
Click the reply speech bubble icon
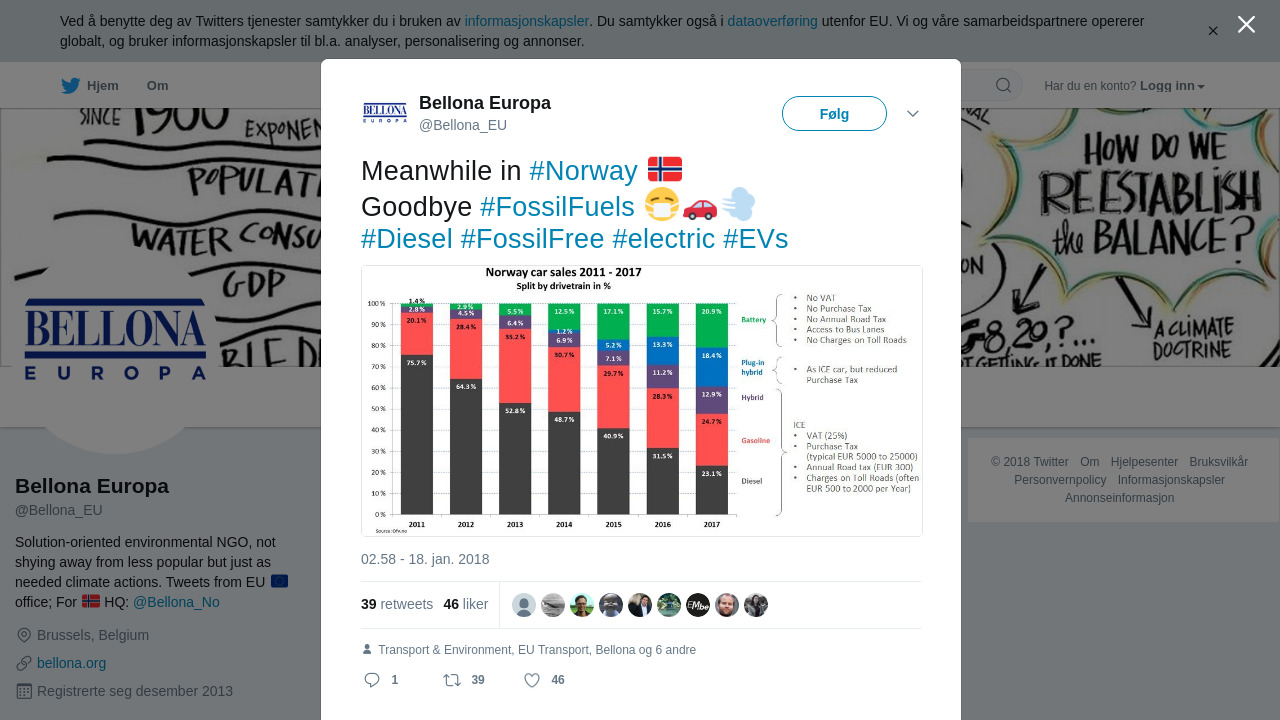[x=372, y=680]
